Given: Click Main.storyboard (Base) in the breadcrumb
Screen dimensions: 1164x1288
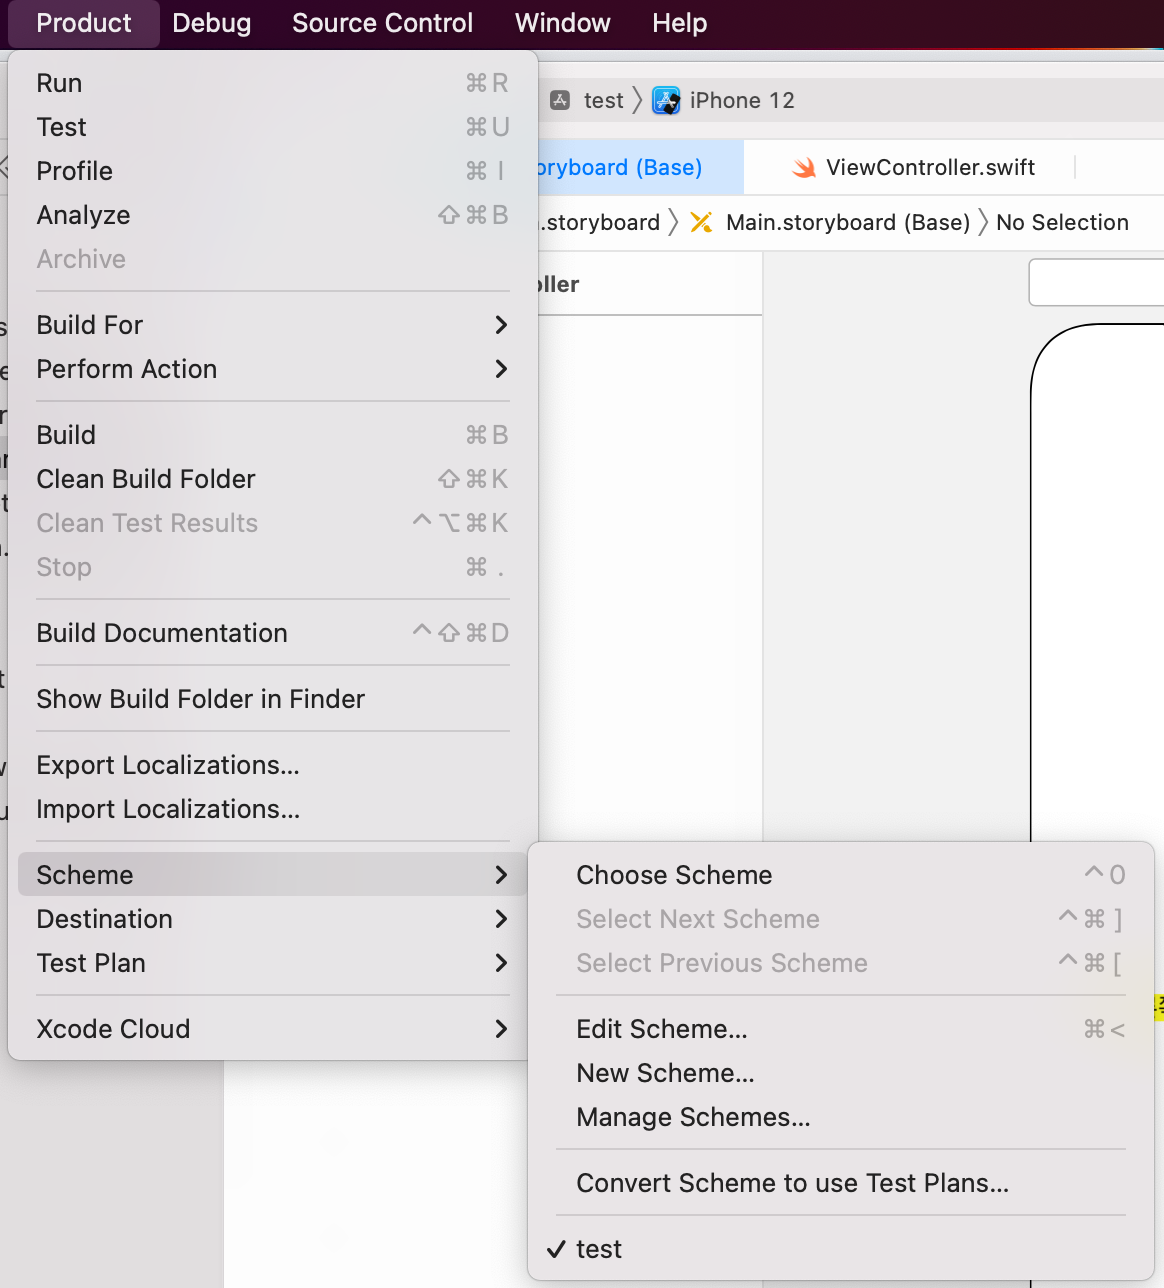Looking at the screenshot, I should [848, 222].
